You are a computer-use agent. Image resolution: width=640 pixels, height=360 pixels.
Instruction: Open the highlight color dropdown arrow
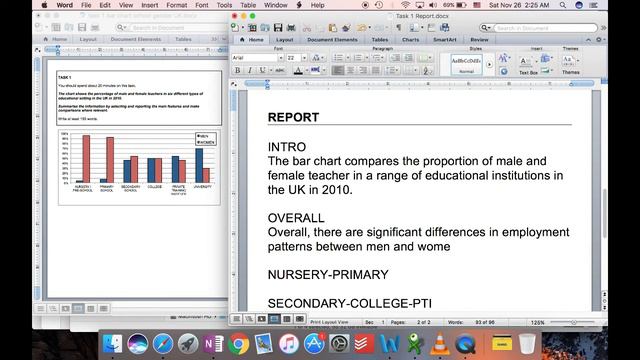click(x=324, y=70)
